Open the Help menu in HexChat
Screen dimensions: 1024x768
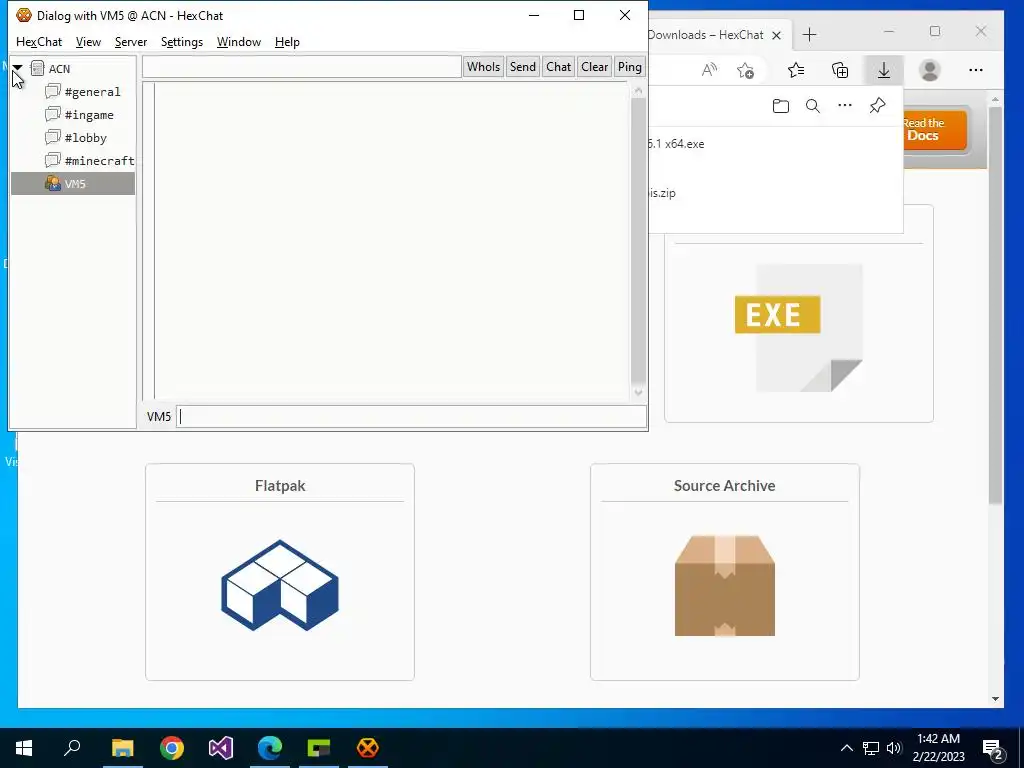point(287,42)
